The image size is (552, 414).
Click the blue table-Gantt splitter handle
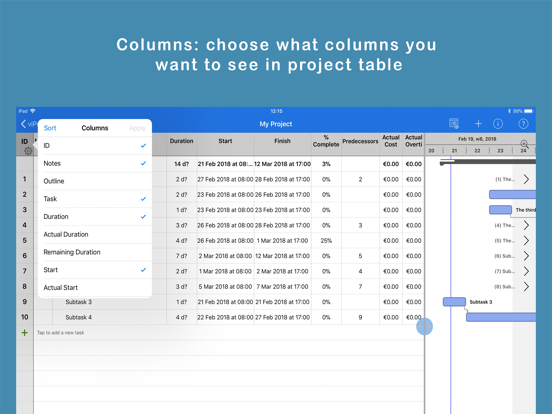point(424,326)
